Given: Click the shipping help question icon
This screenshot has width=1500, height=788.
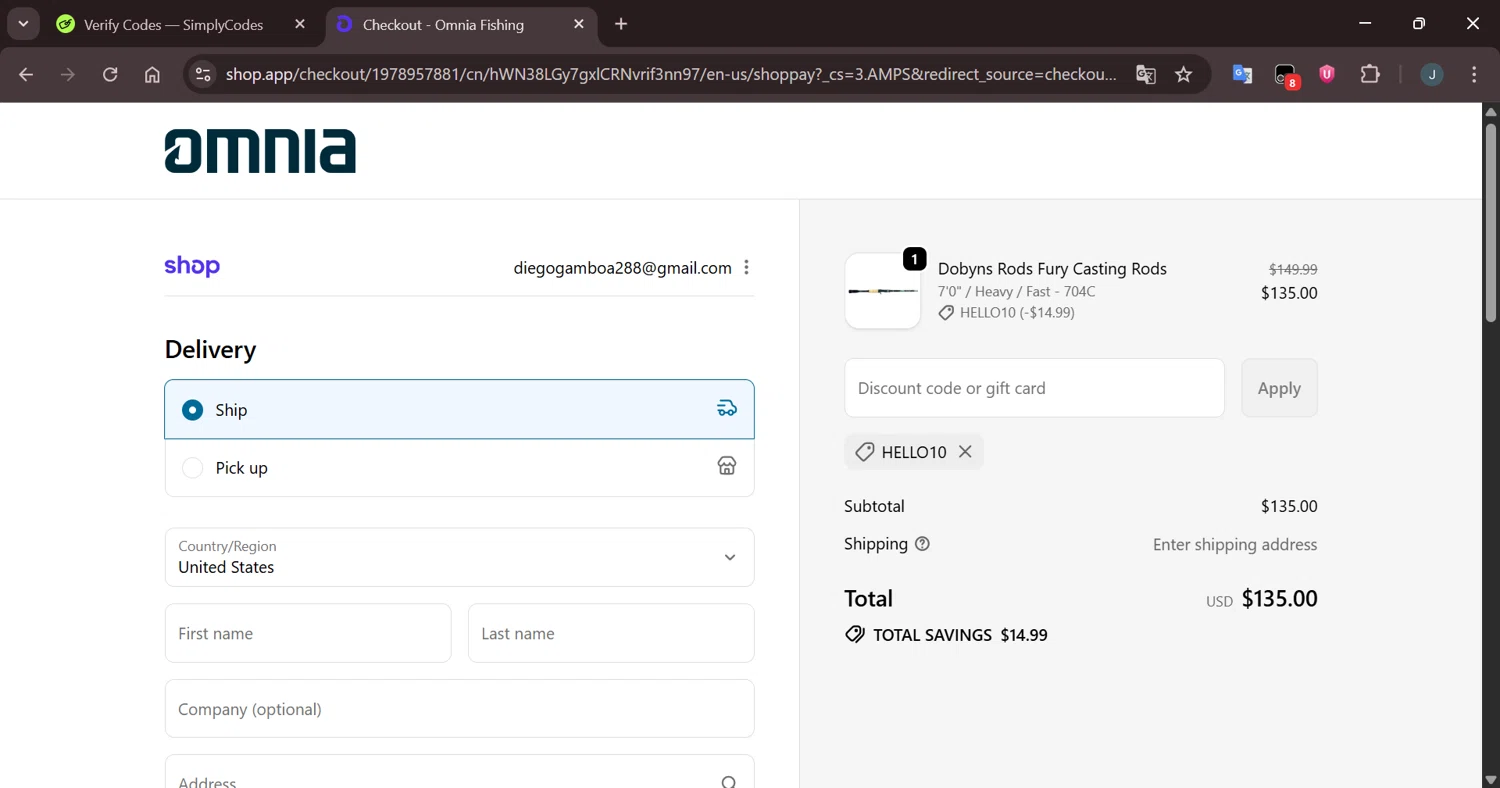Looking at the screenshot, I should tap(922, 544).
